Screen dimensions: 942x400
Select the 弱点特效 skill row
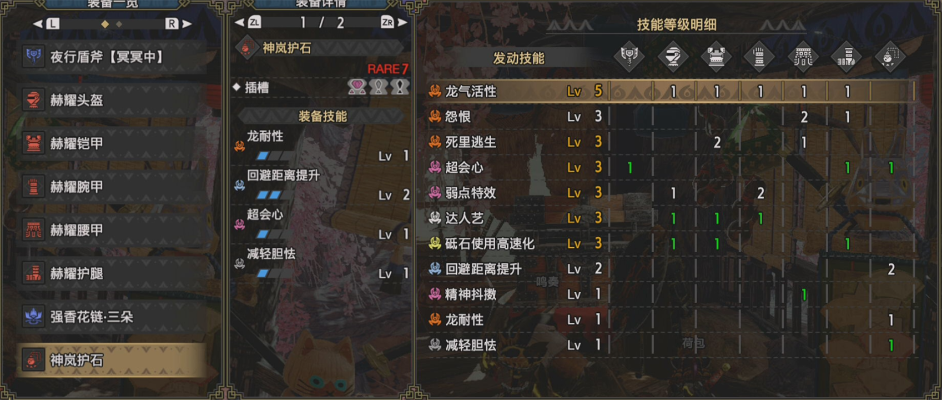click(x=672, y=193)
